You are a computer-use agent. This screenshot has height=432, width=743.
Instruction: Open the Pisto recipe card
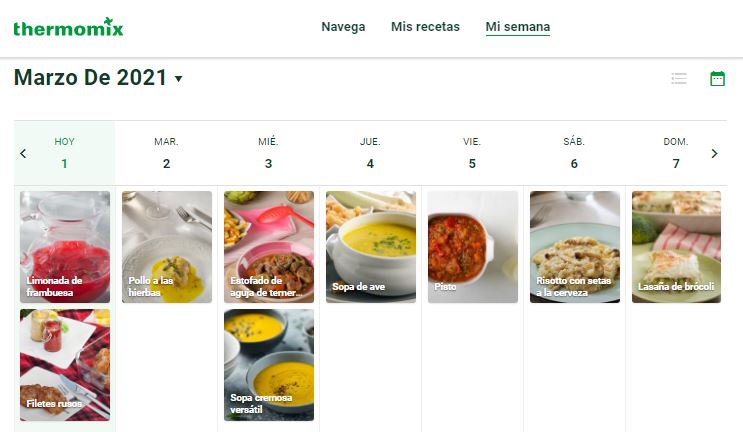pyautogui.click(x=472, y=247)
